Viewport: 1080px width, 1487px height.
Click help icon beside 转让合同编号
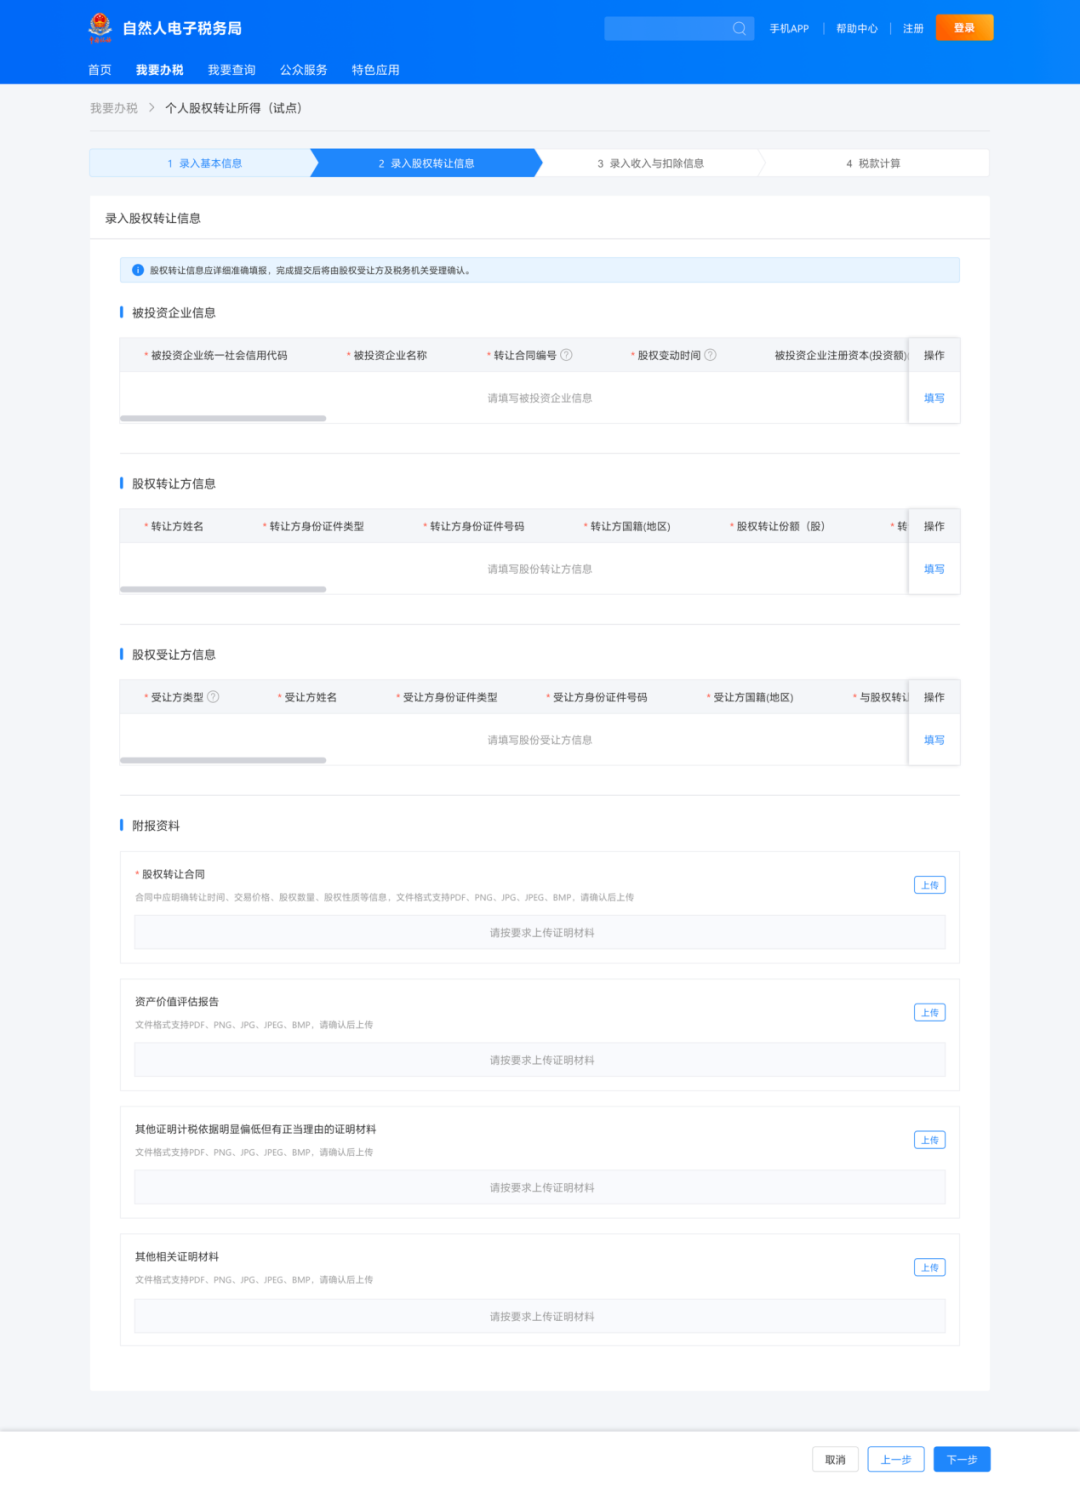(x=566, y=355)
